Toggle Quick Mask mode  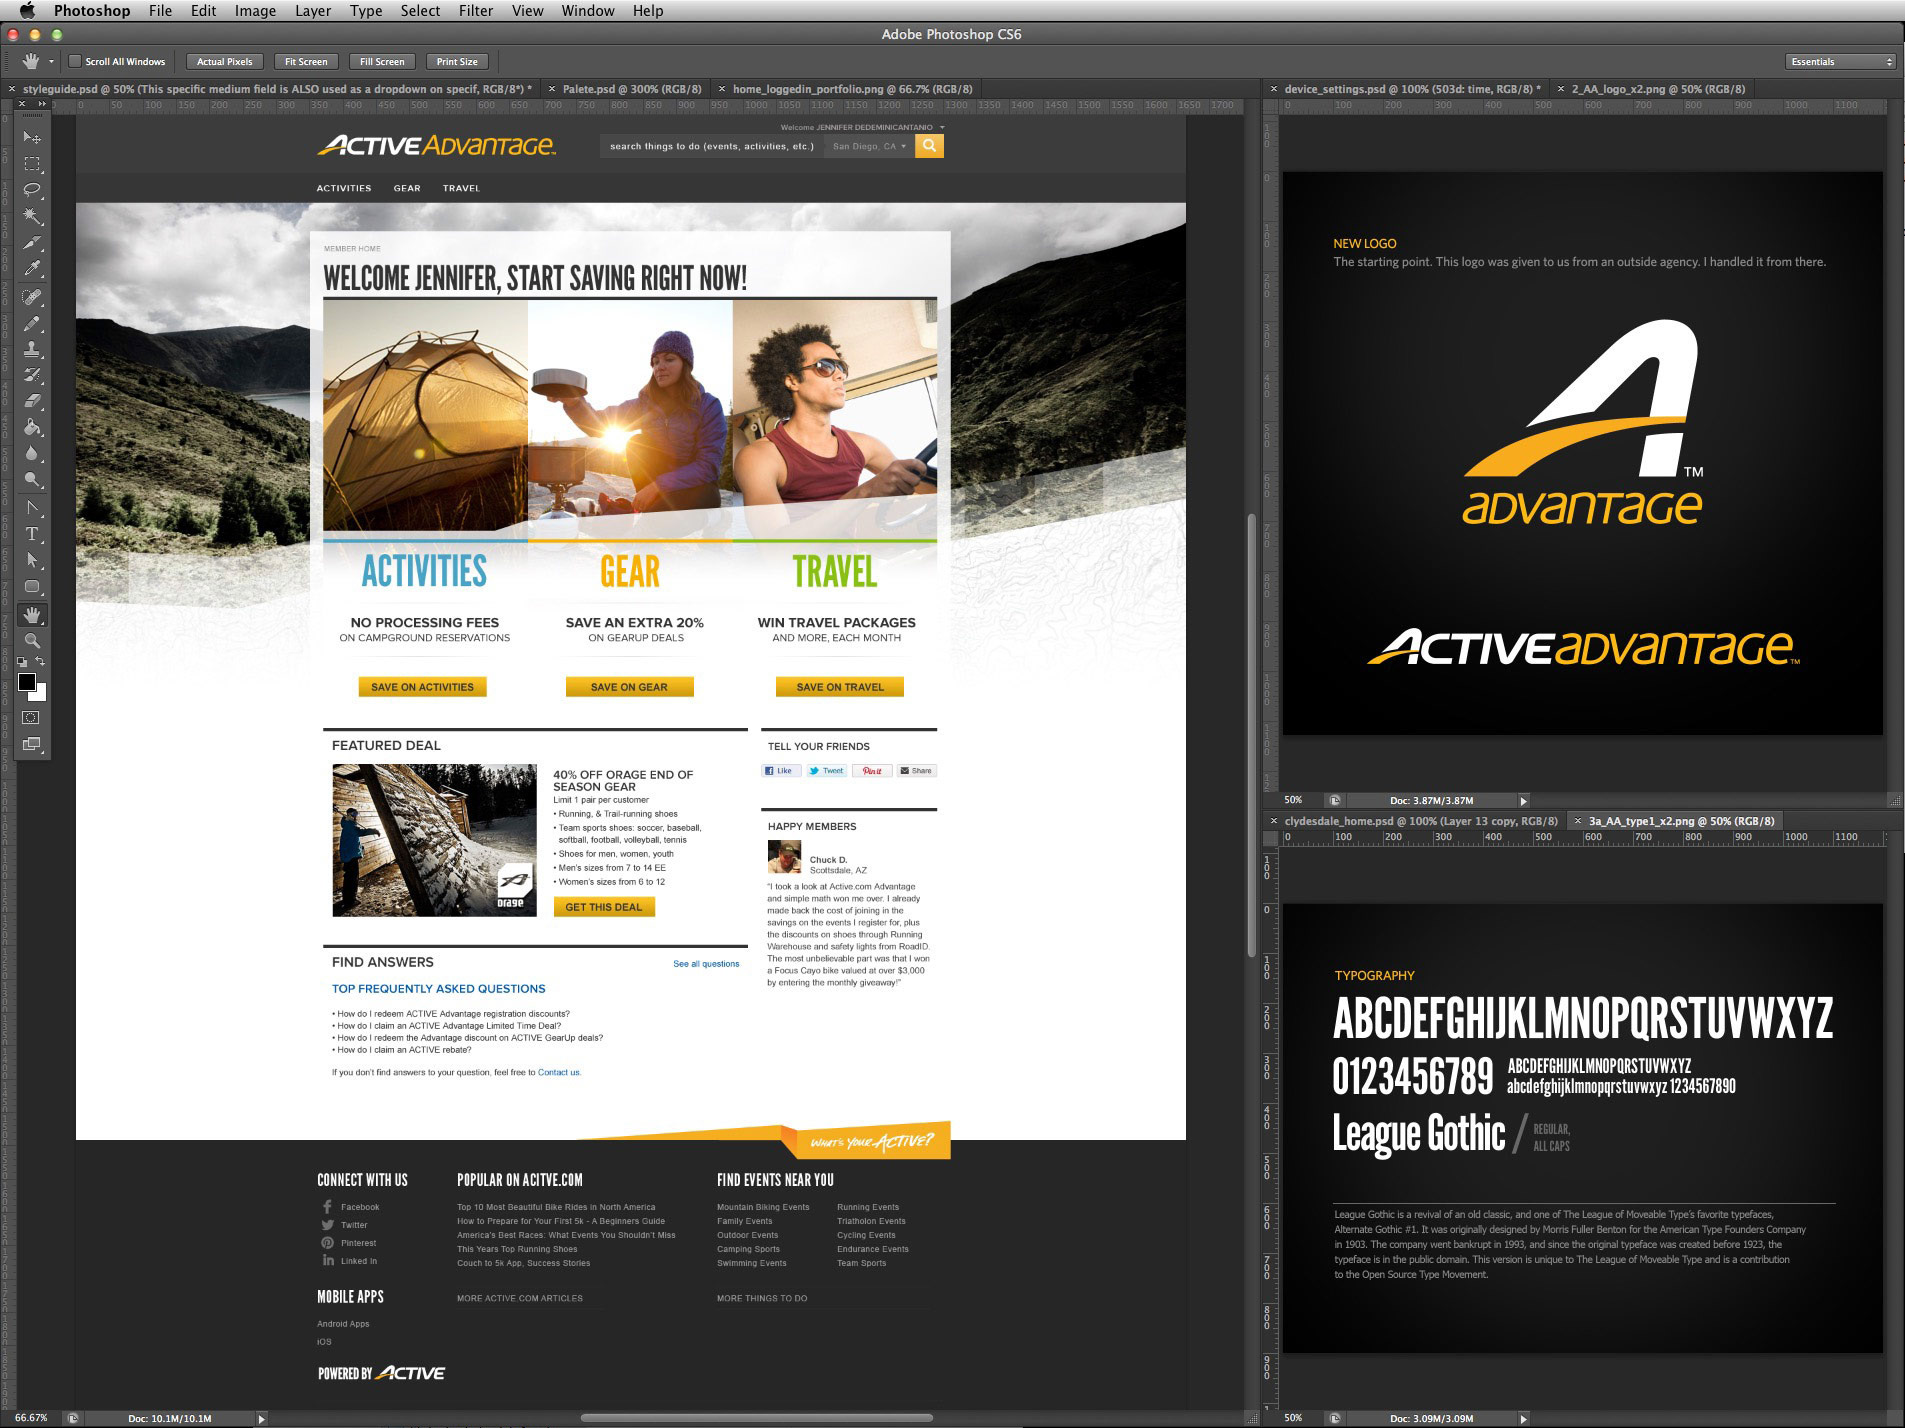coord(32,718)
